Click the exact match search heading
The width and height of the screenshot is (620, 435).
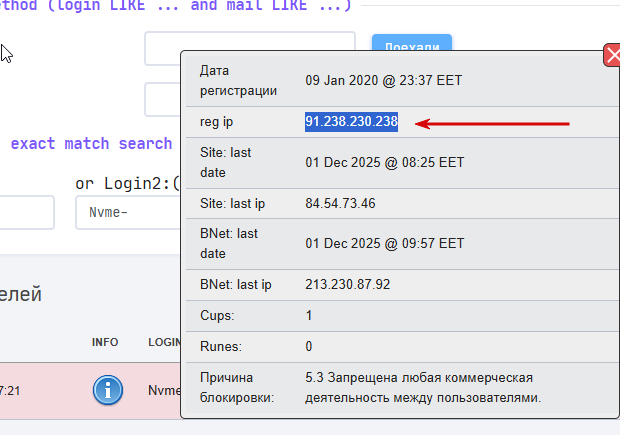tap(91, 143)
